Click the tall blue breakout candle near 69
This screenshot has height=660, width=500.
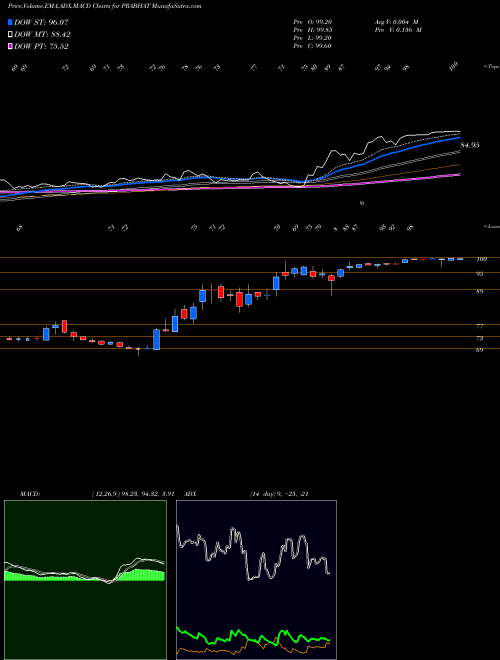click(x=157, y=339)
